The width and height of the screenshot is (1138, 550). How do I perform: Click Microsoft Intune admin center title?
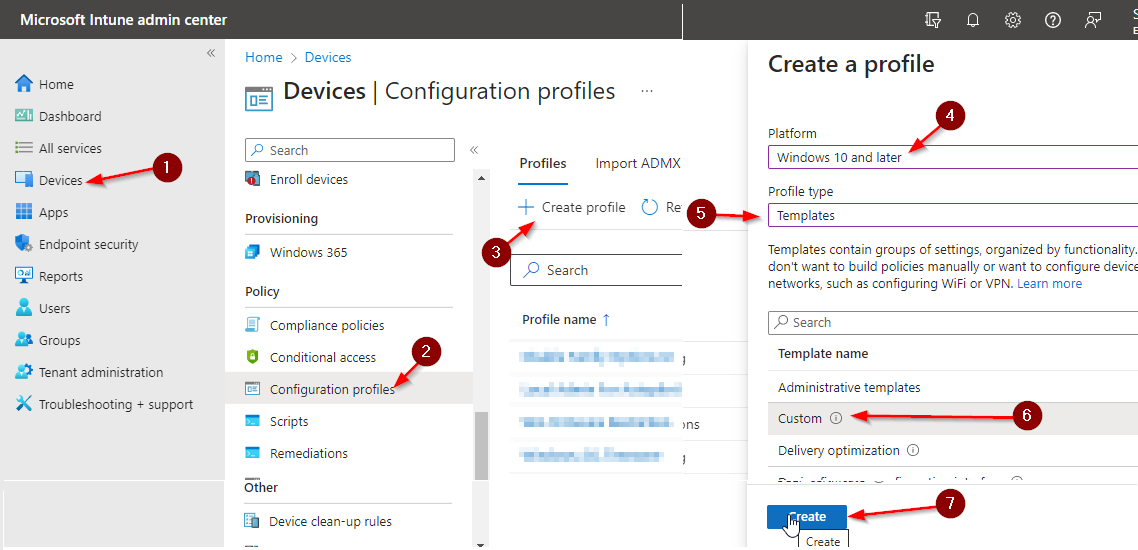click(123, 20)
